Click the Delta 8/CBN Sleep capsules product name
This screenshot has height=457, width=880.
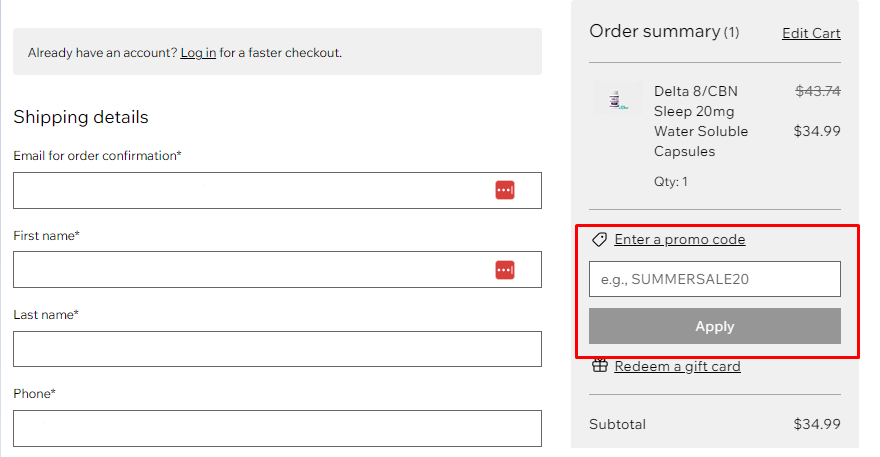(x=701, y=121)
